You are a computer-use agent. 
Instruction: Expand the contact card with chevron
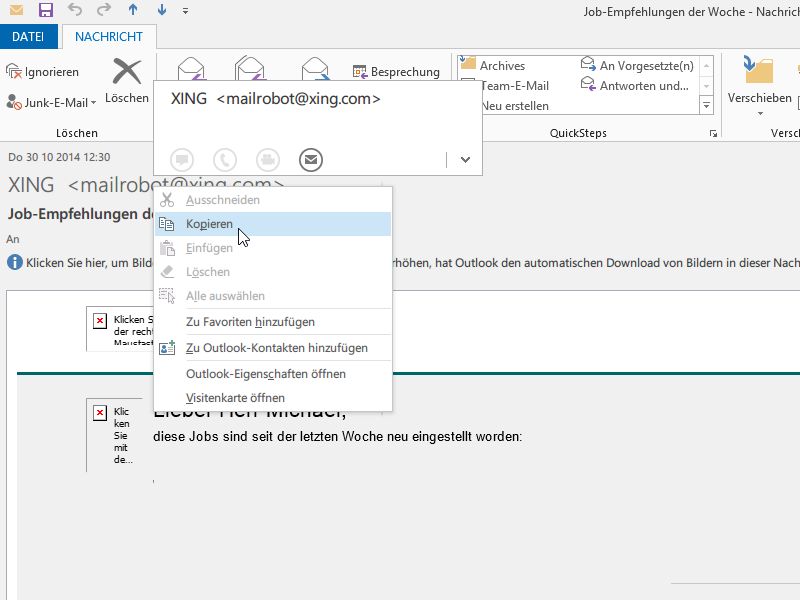click(x=465, y=160)
